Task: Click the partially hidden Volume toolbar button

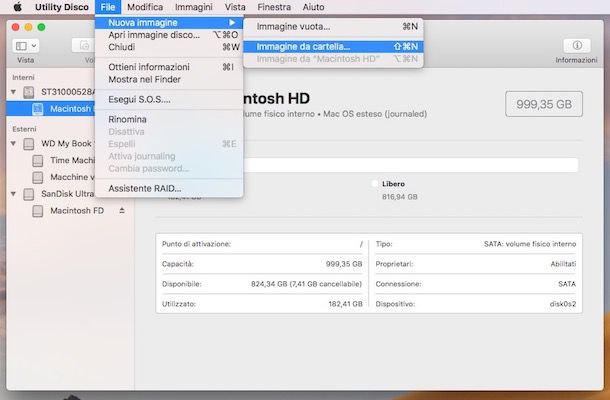Action: (x=83, y=46)
